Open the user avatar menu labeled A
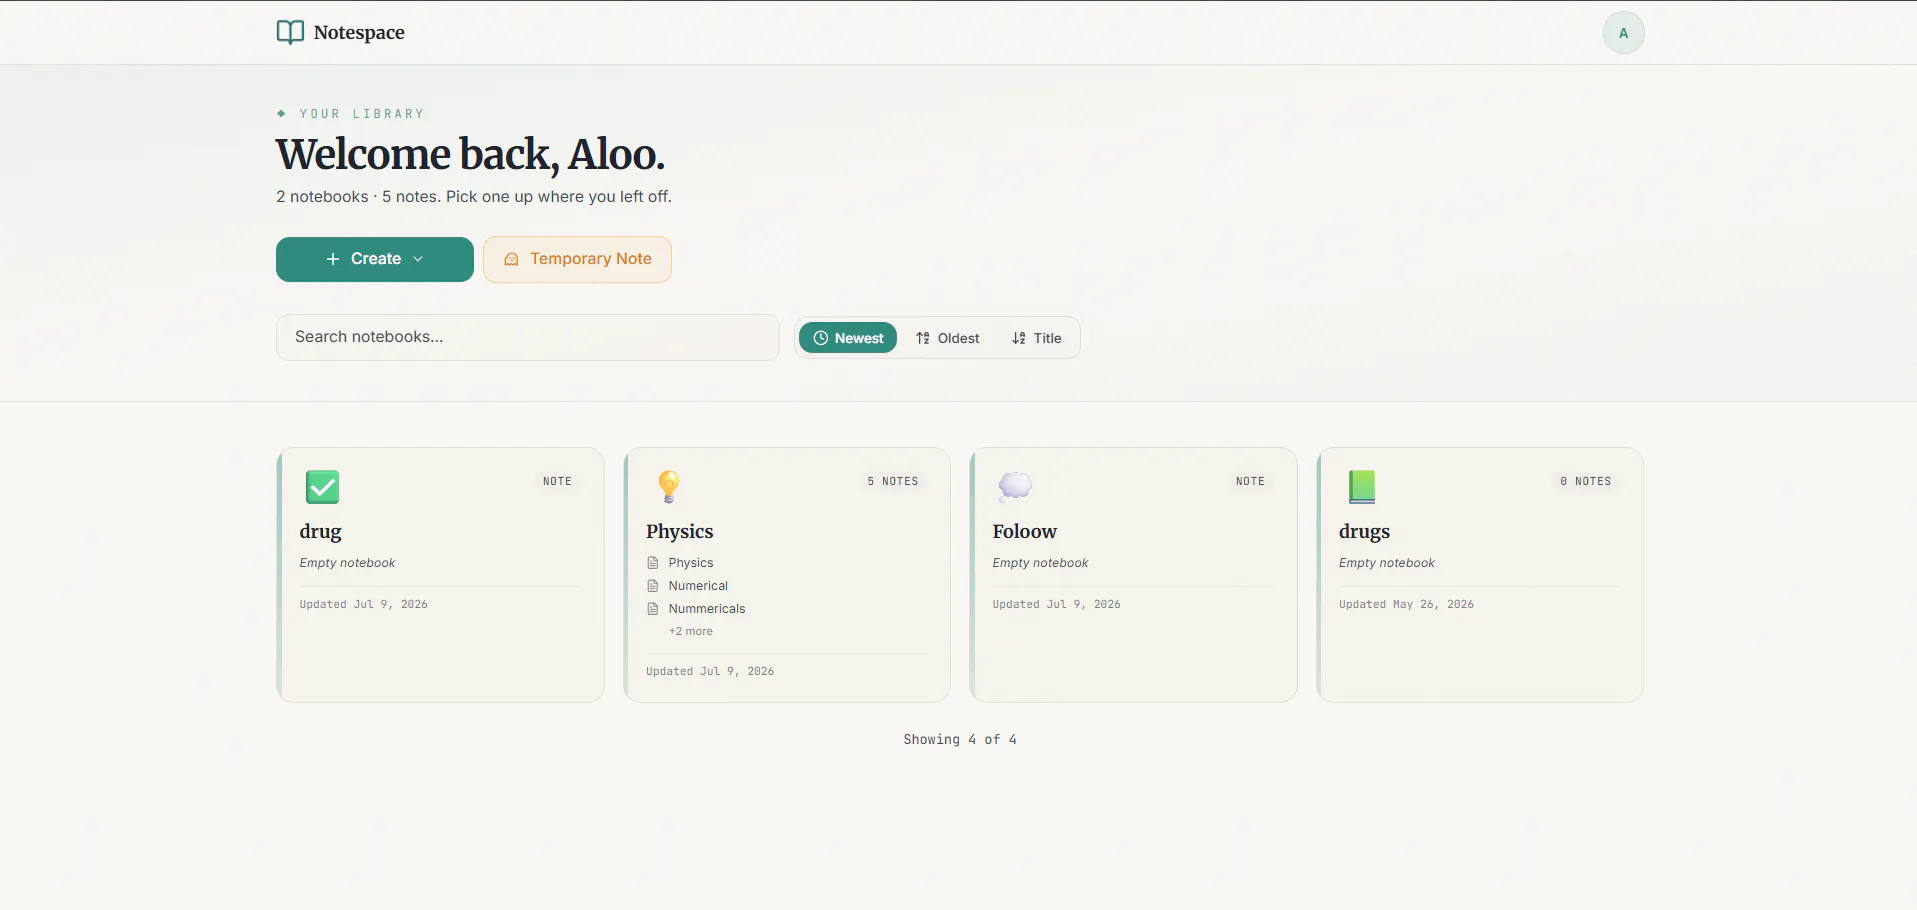Image resolution: width=1917 pixels, height=910 pixels. (1623, 33)
